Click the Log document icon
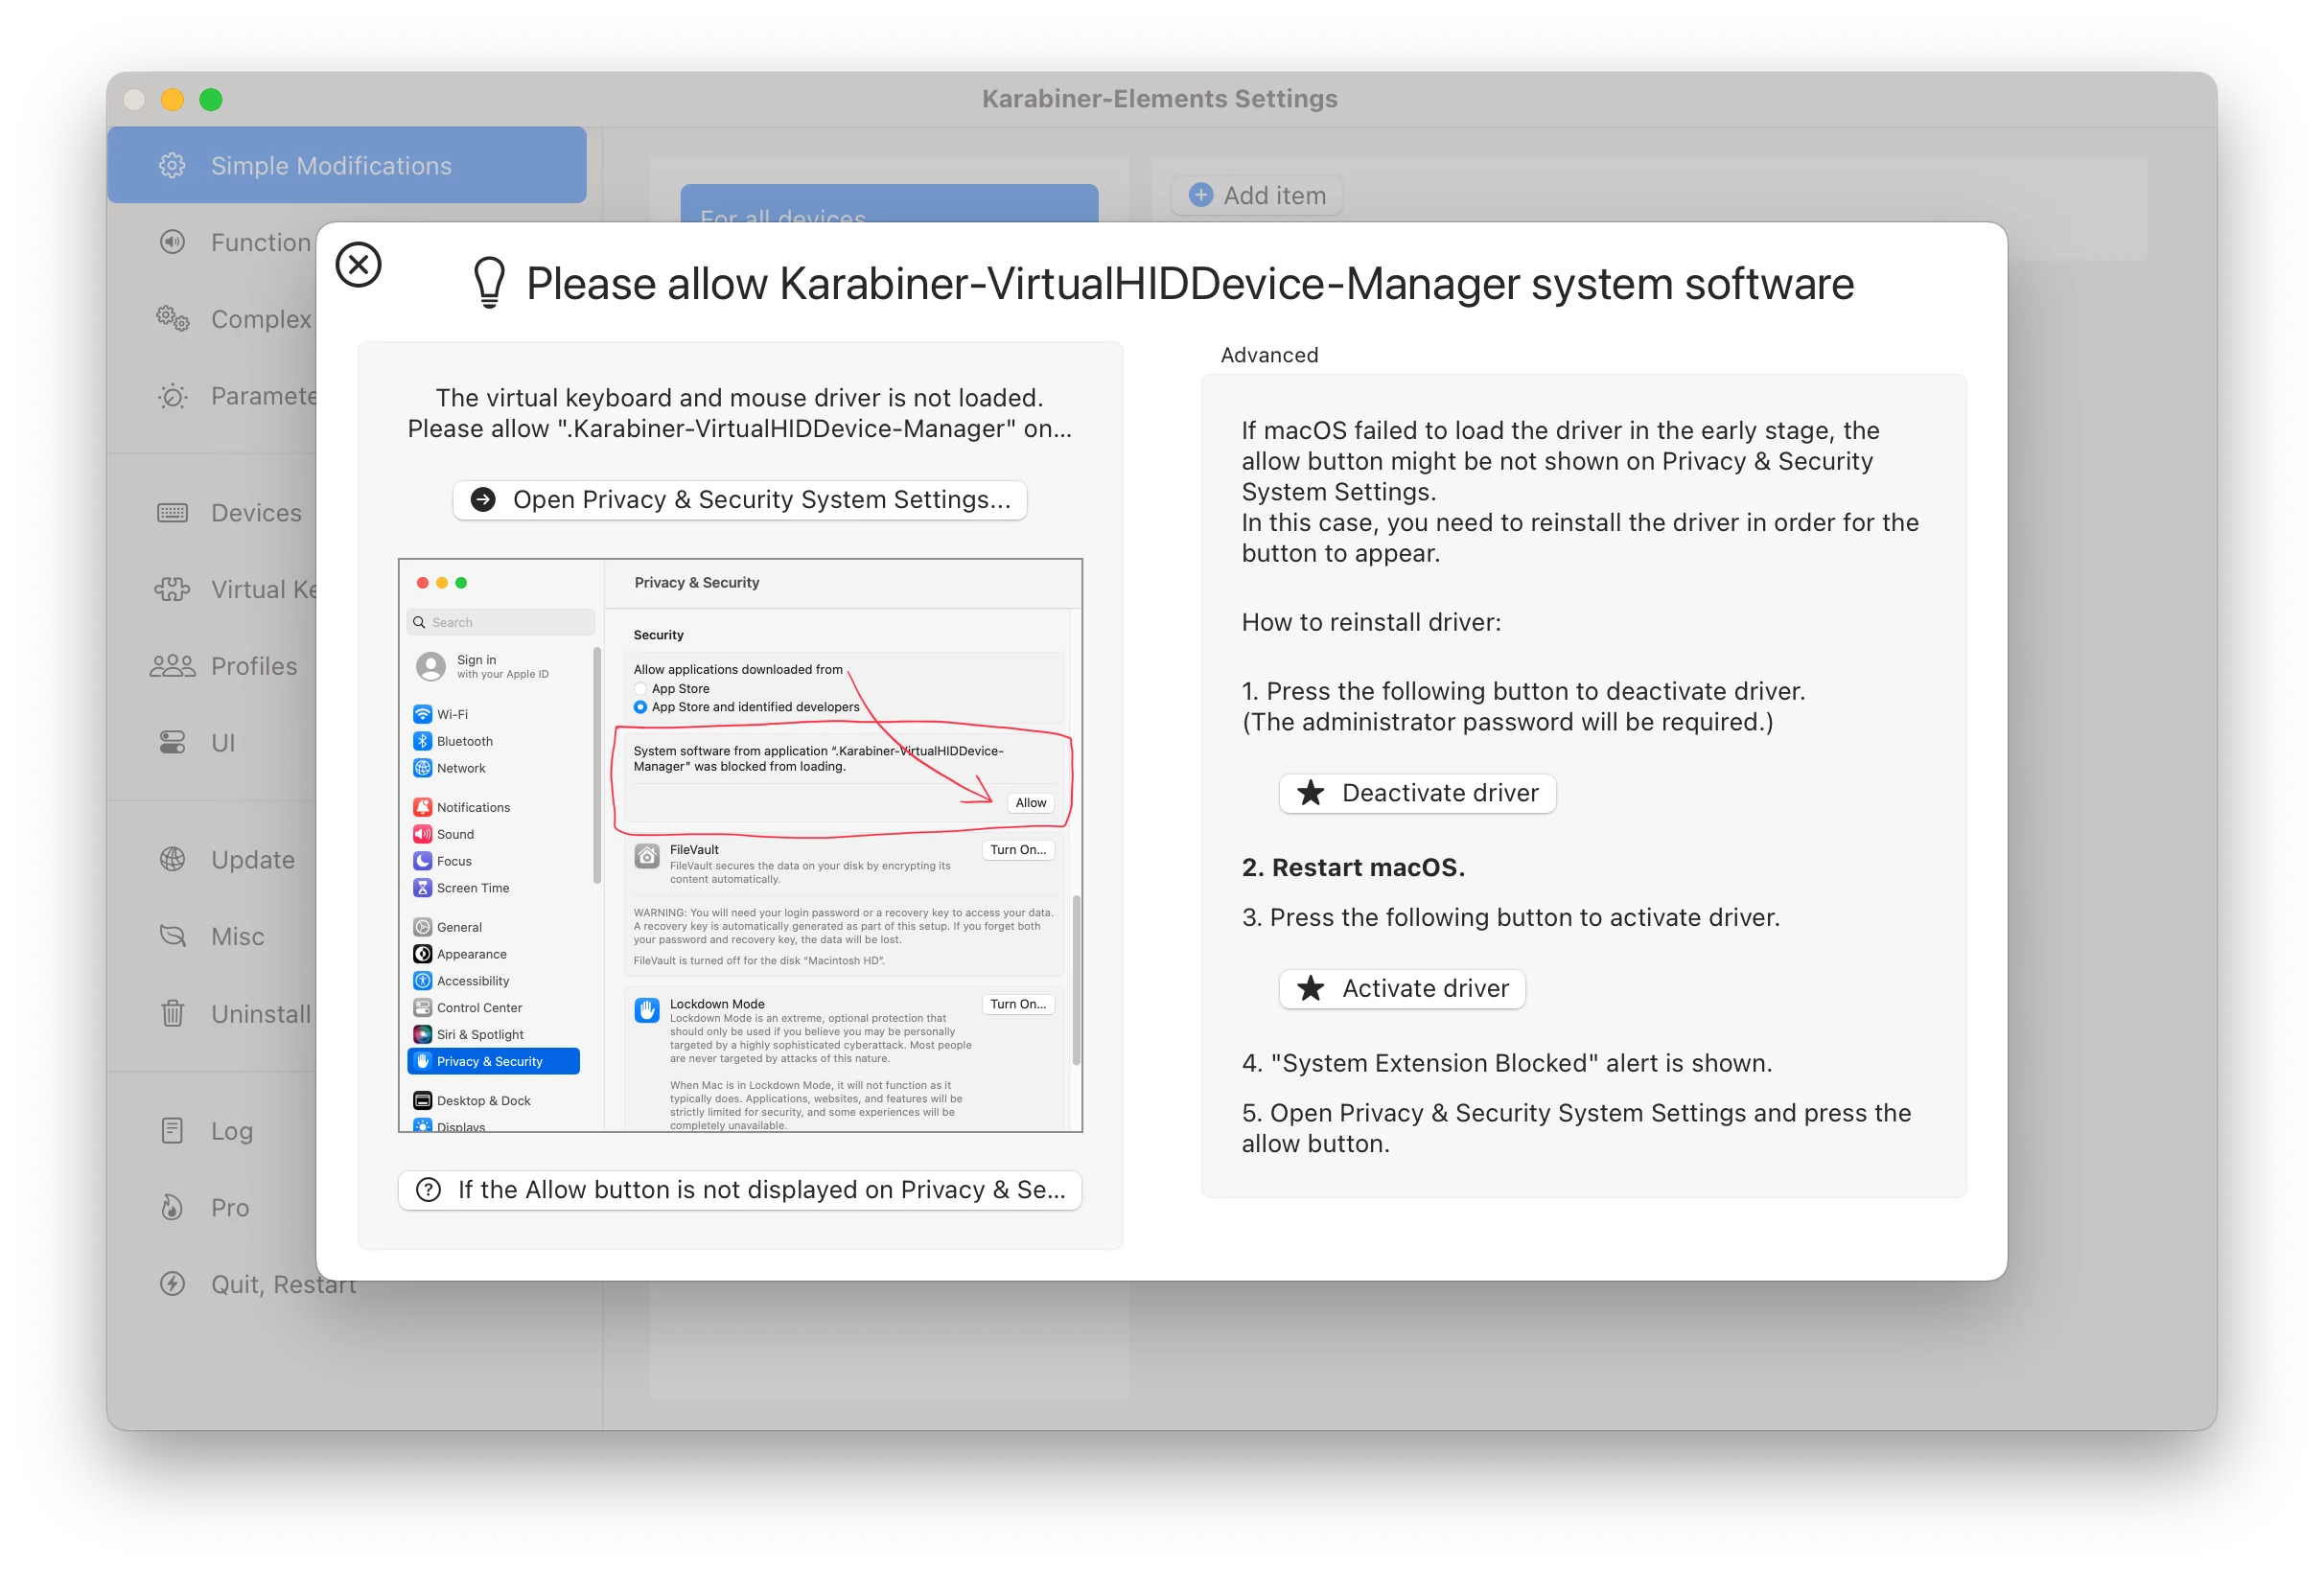Screen dimensions: 2324x1572 click(x=172, y=1130)
